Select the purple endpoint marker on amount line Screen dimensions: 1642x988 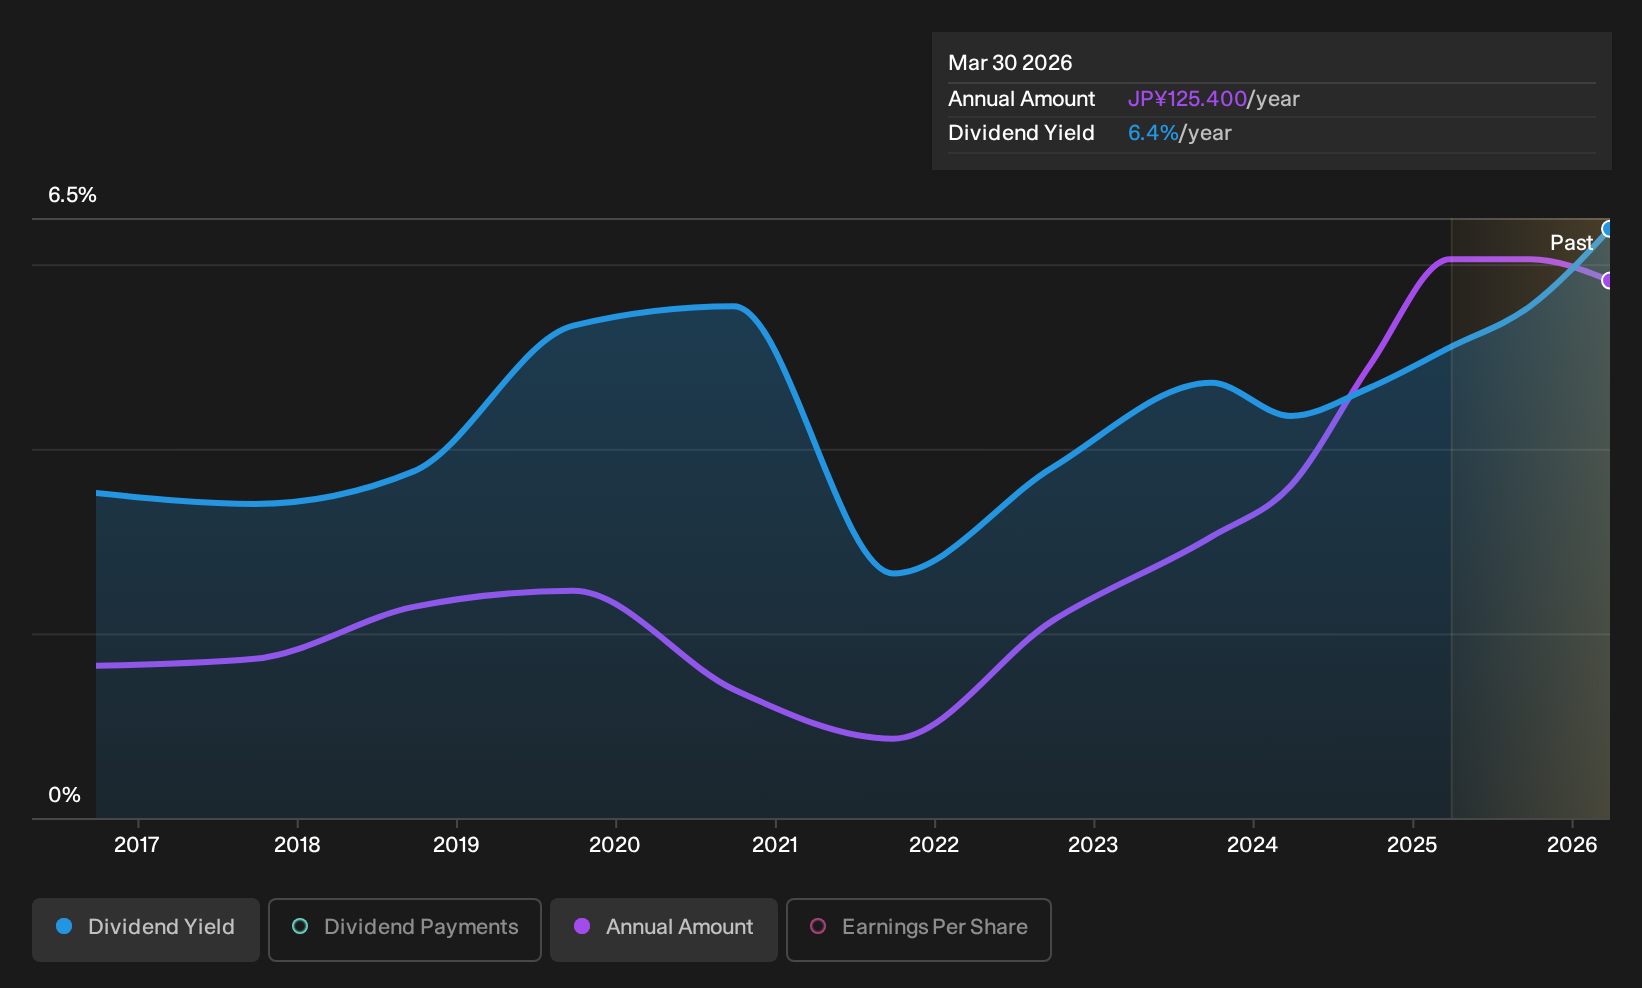pyautogui.click(x=1608, y=281)
